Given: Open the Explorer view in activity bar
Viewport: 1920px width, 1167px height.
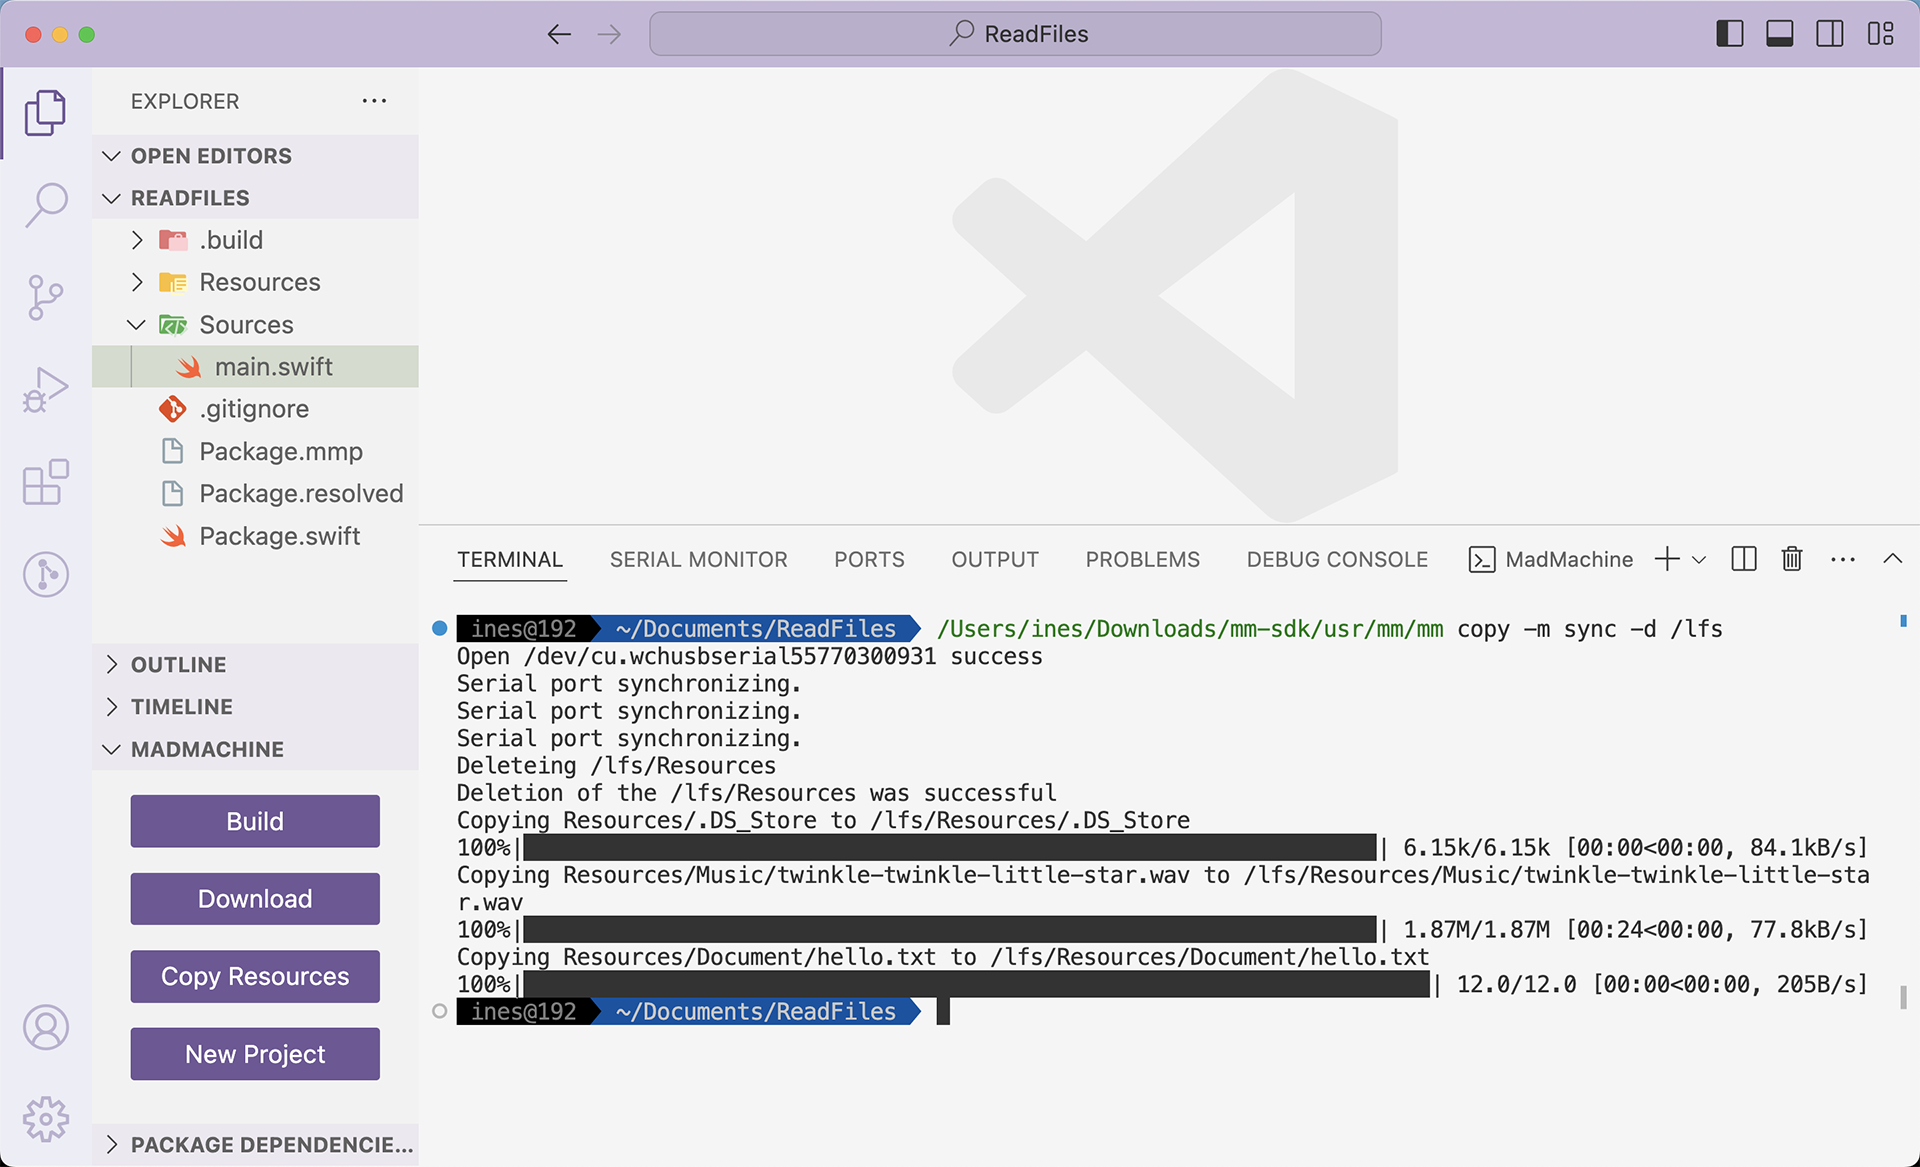Looking at the screenshot, I should (x=45, y=112).
